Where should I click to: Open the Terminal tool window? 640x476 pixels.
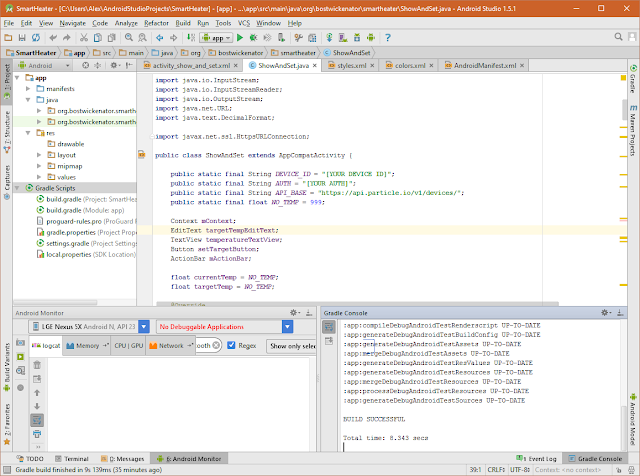point(72,458)
